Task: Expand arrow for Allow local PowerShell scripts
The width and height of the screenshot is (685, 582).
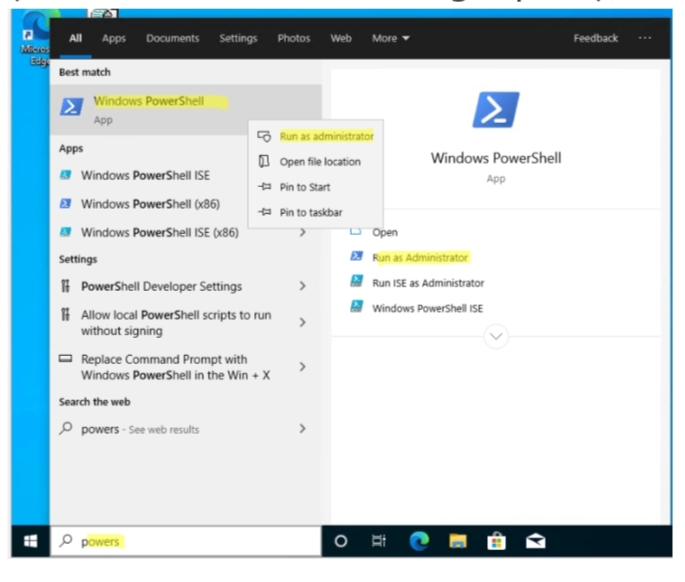Action: tap(302, 322)
